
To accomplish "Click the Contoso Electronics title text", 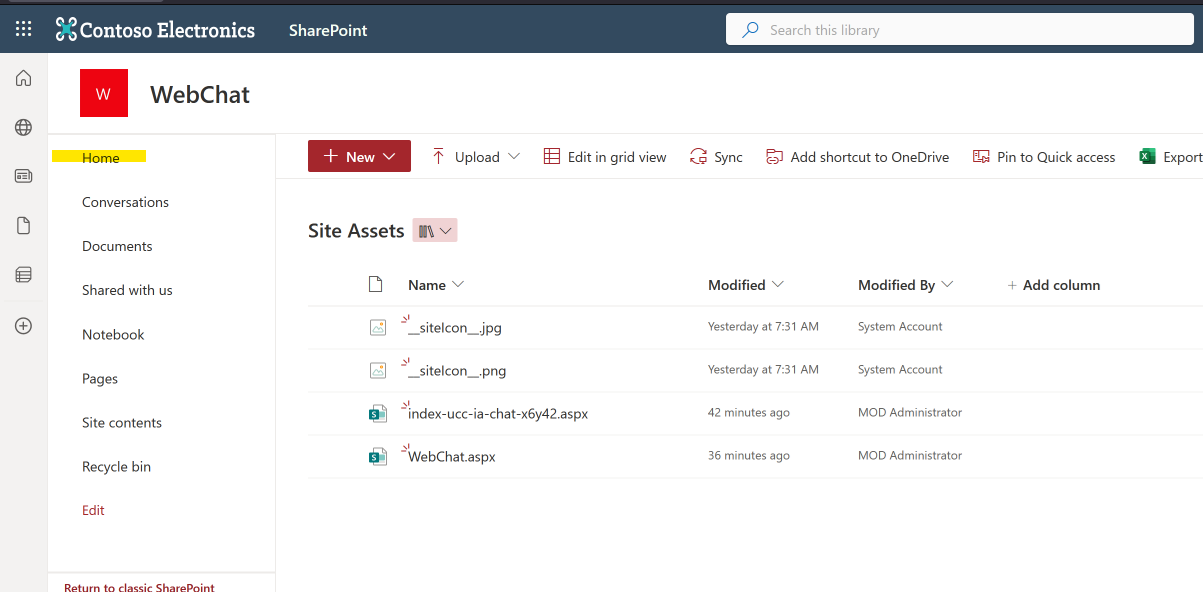I will (168, 30).
